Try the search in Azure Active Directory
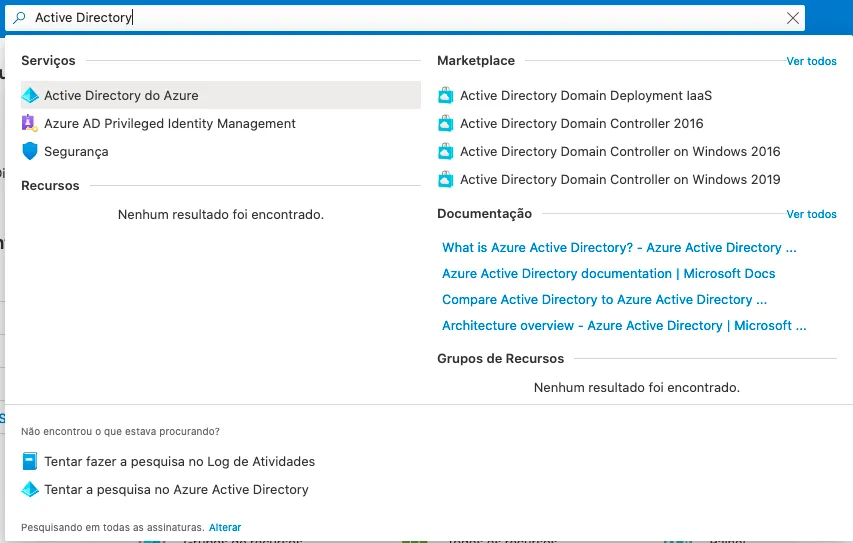 coord(176,490)
